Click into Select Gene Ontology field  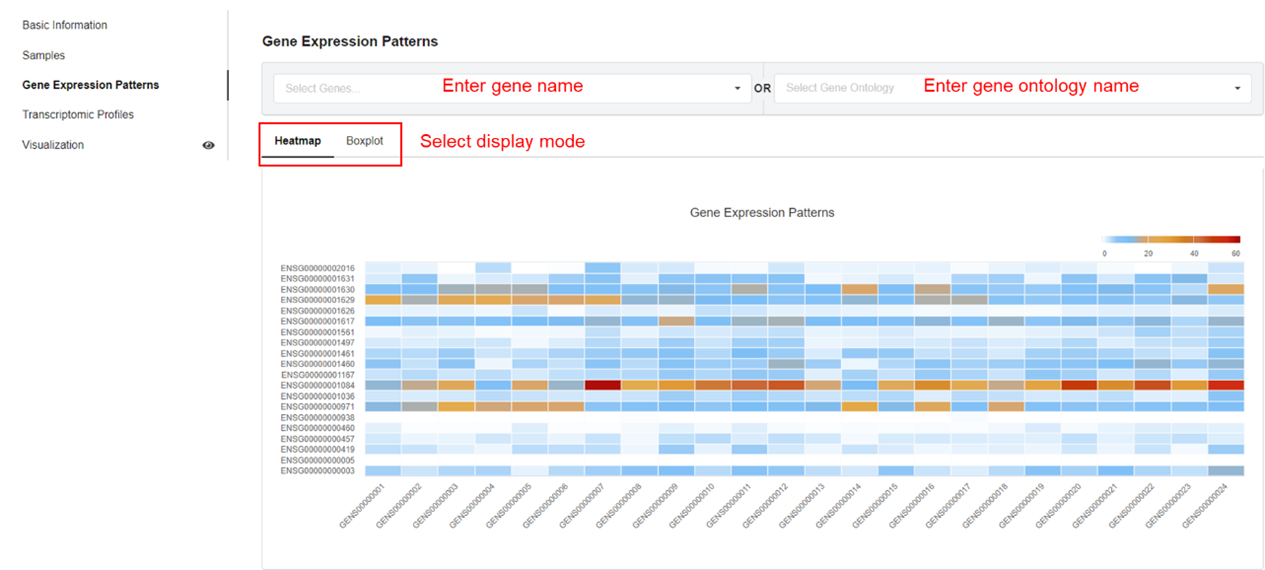pos(1000,88)
